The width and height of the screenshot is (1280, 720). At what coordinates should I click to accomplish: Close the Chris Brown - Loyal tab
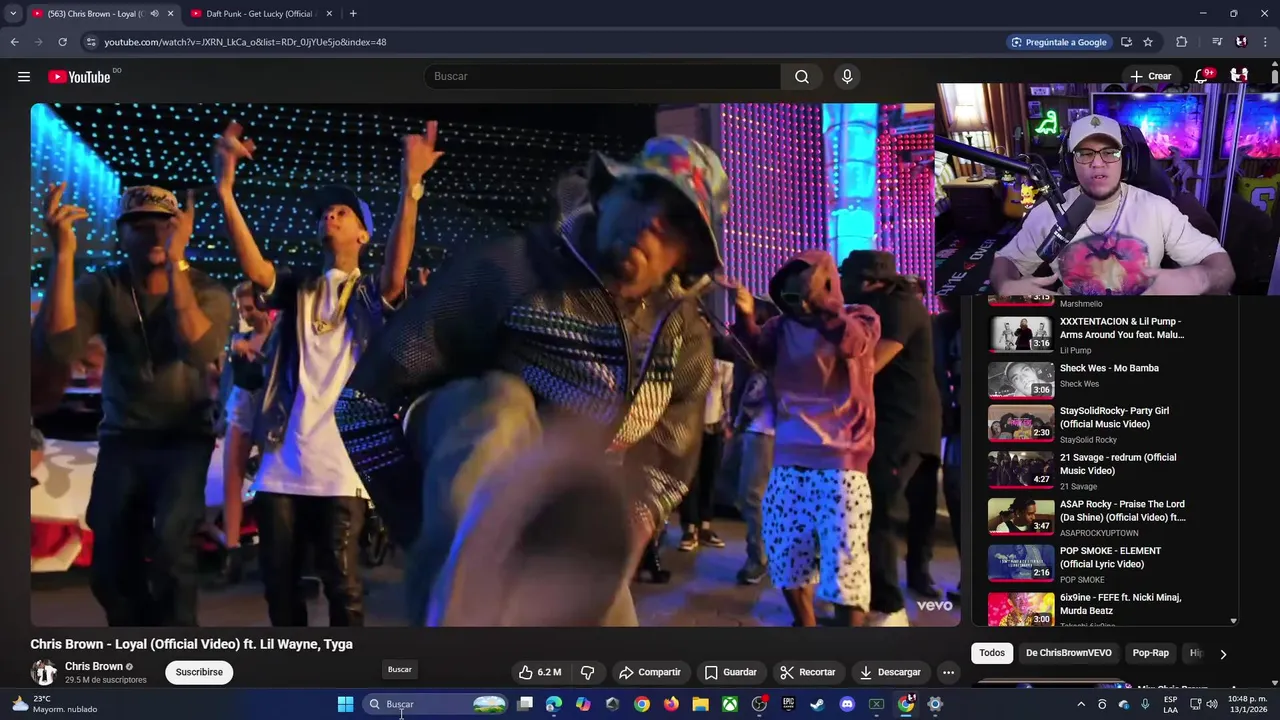[170, 14]
